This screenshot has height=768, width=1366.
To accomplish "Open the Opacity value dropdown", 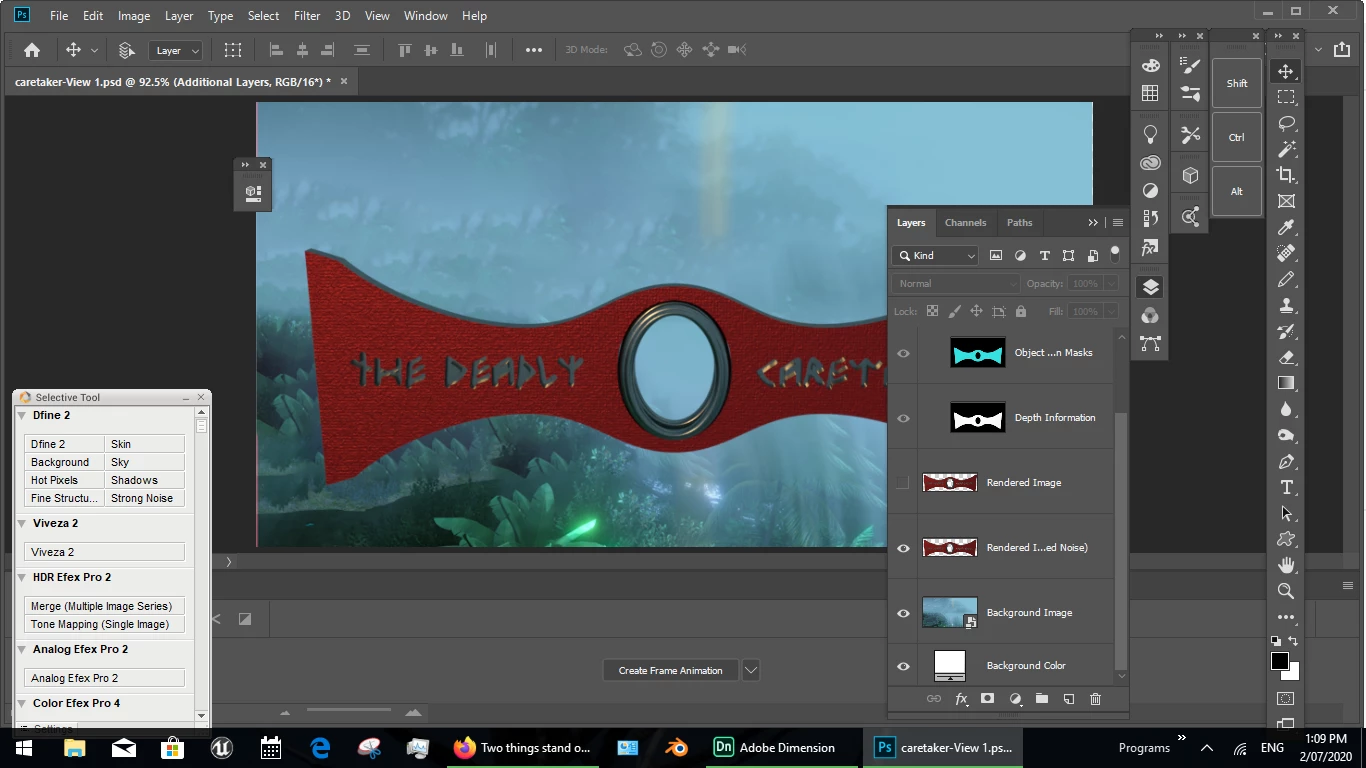I will 1110,284.
